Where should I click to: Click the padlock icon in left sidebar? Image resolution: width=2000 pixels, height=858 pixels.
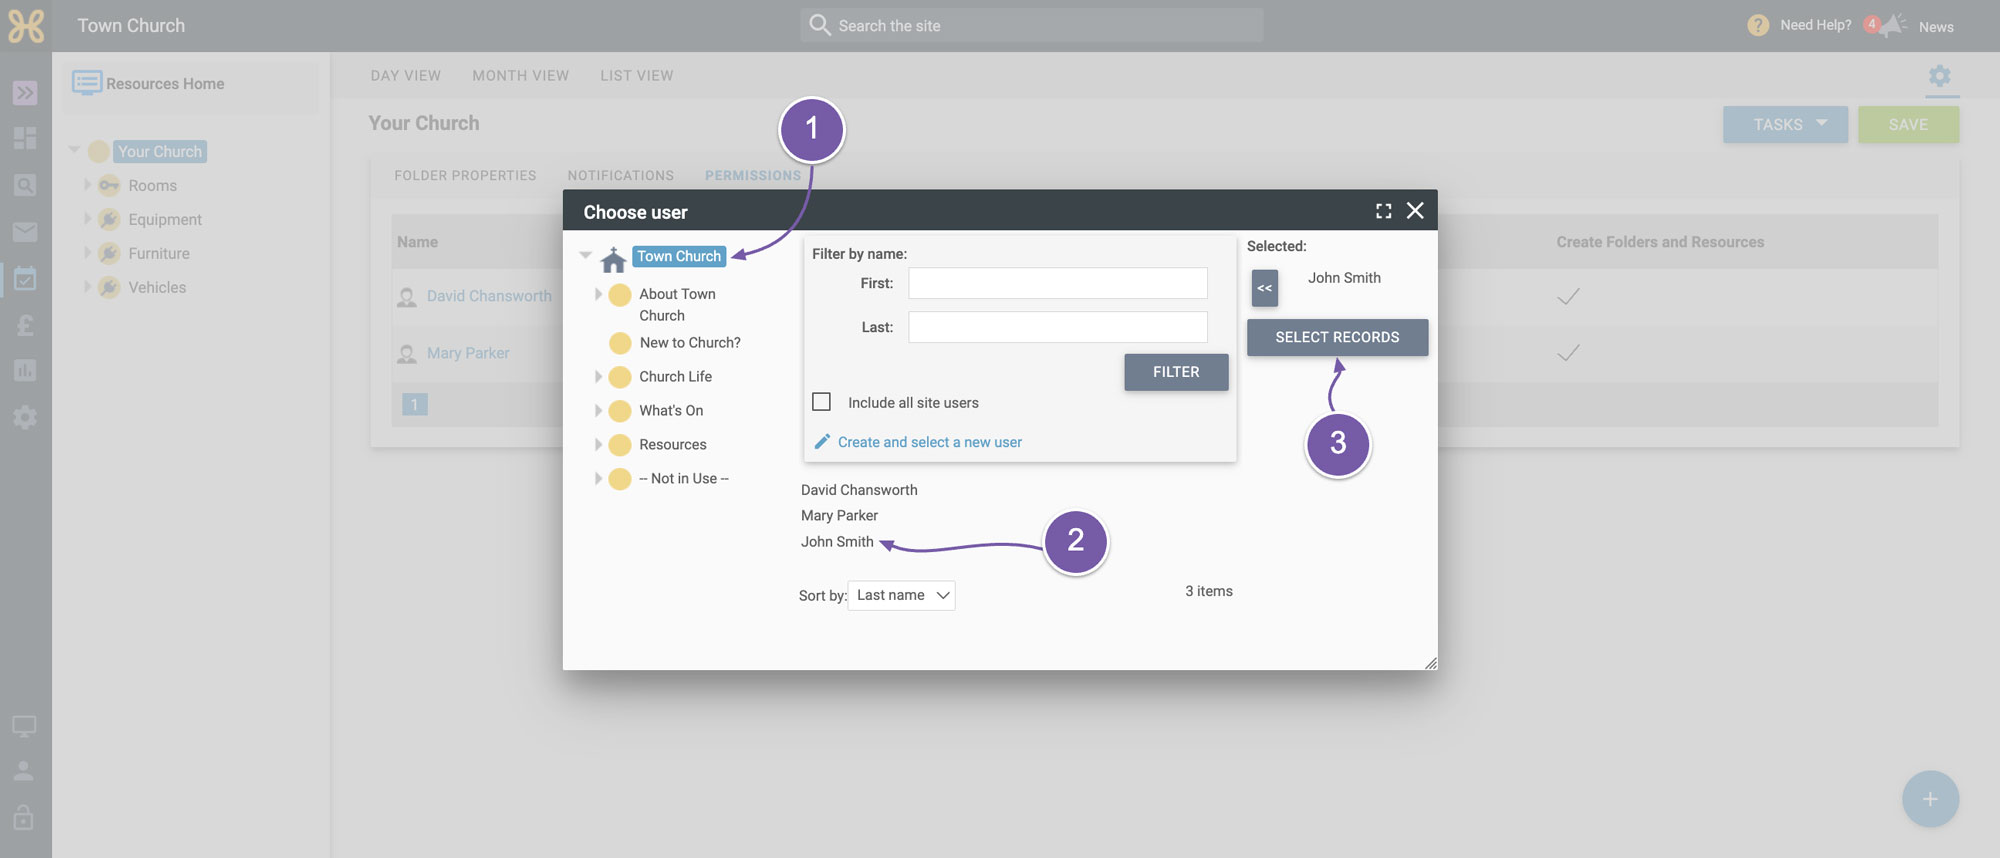point(24,817)
